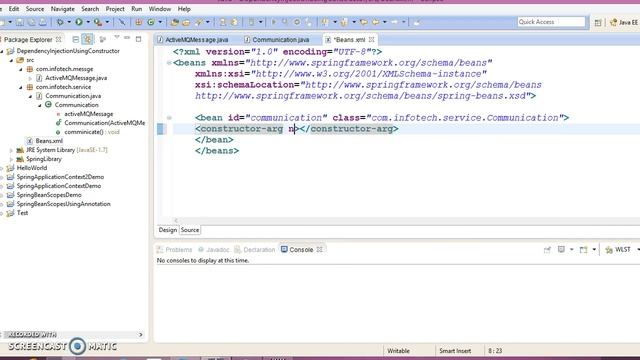The width and height of the screenshot is (640, 360).
Task: Open dropdown arrow next to Run button
Action: coord(88,22)
